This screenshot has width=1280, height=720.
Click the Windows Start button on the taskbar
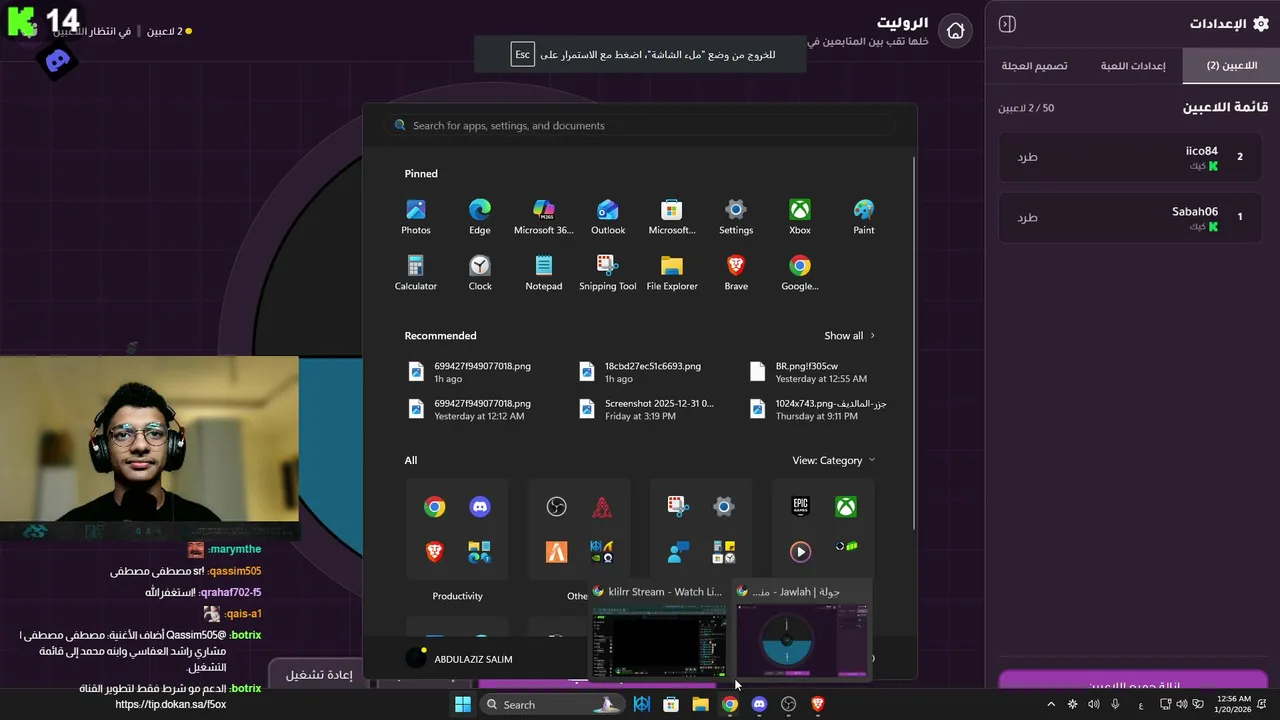[x=463, y=704]
